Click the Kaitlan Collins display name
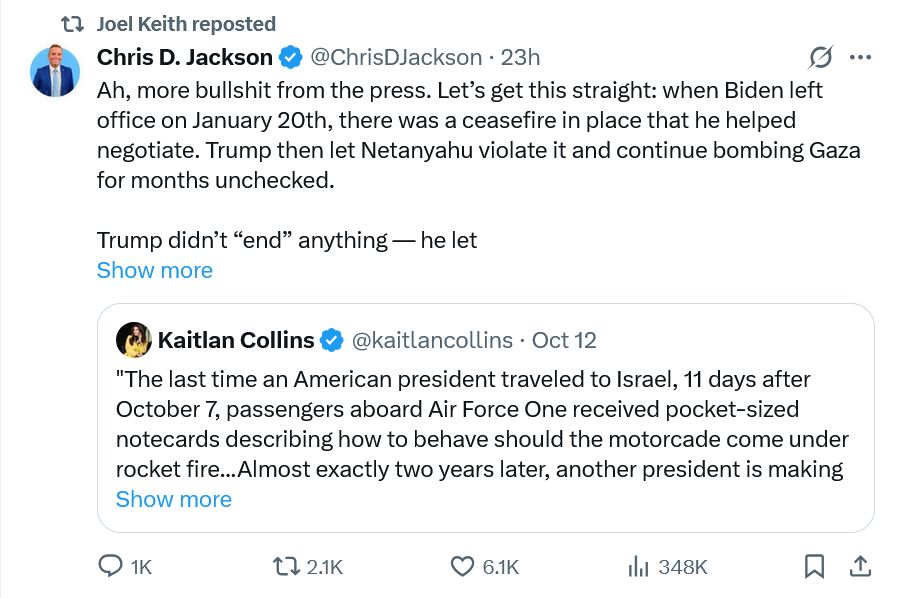898x598 pixels. pos(236,340)
